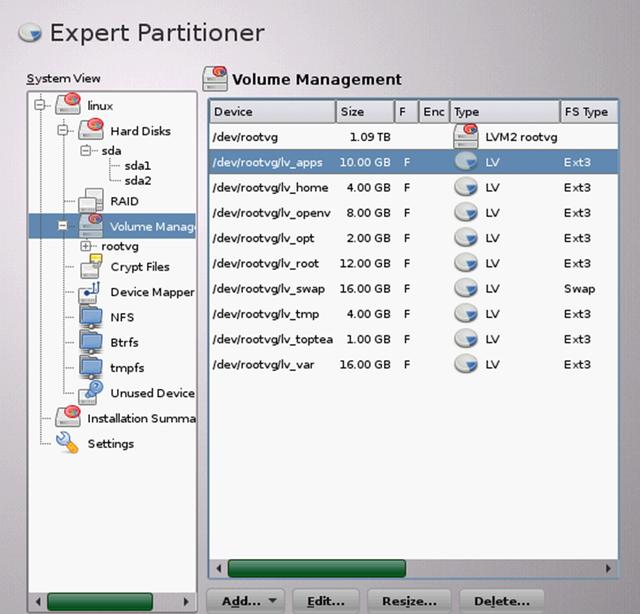This screenshot has width=640, height=614.
Task: Click the Installation Summary icon
Action: click(68, 417)
